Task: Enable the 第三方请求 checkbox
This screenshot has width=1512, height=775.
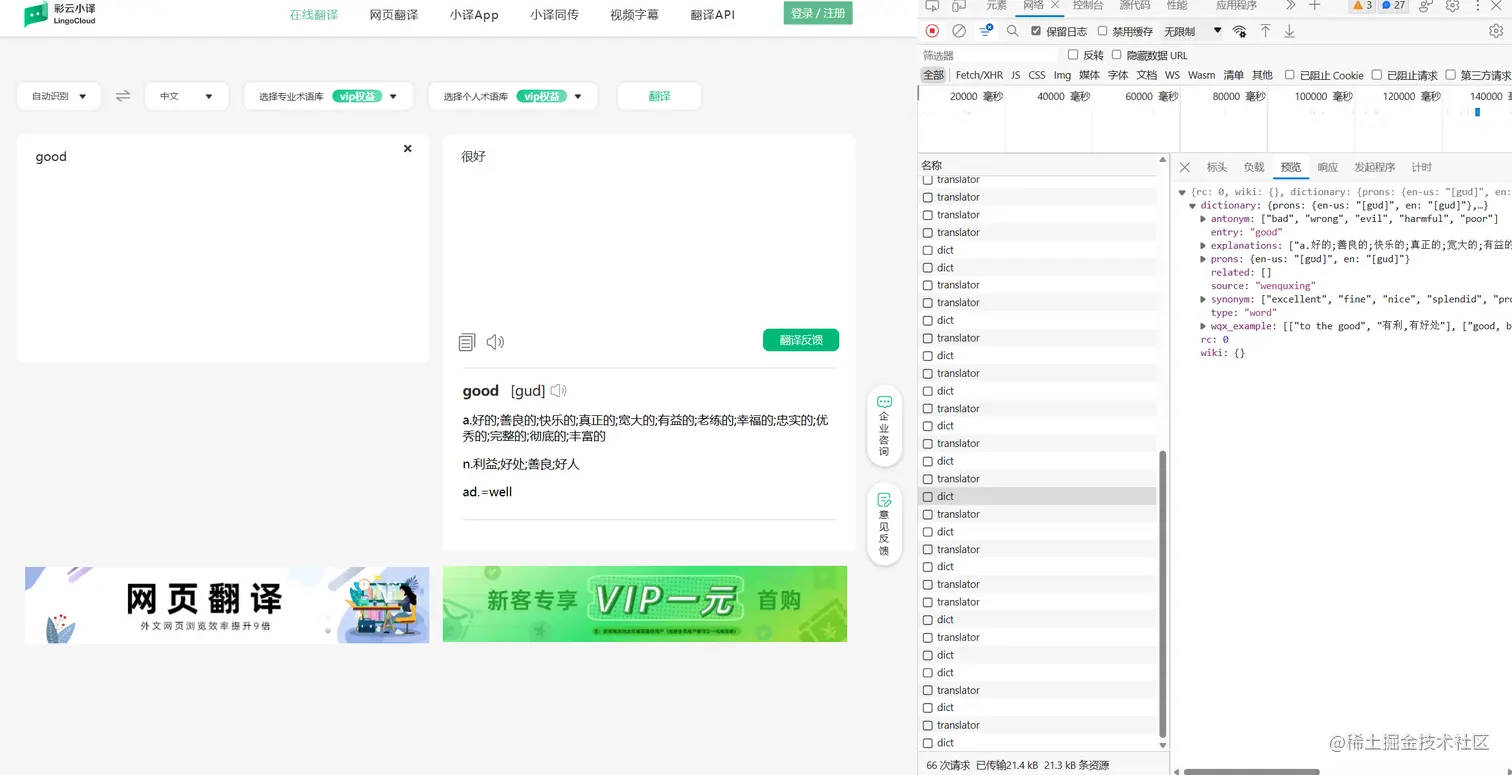Action: coord(1451,75)
